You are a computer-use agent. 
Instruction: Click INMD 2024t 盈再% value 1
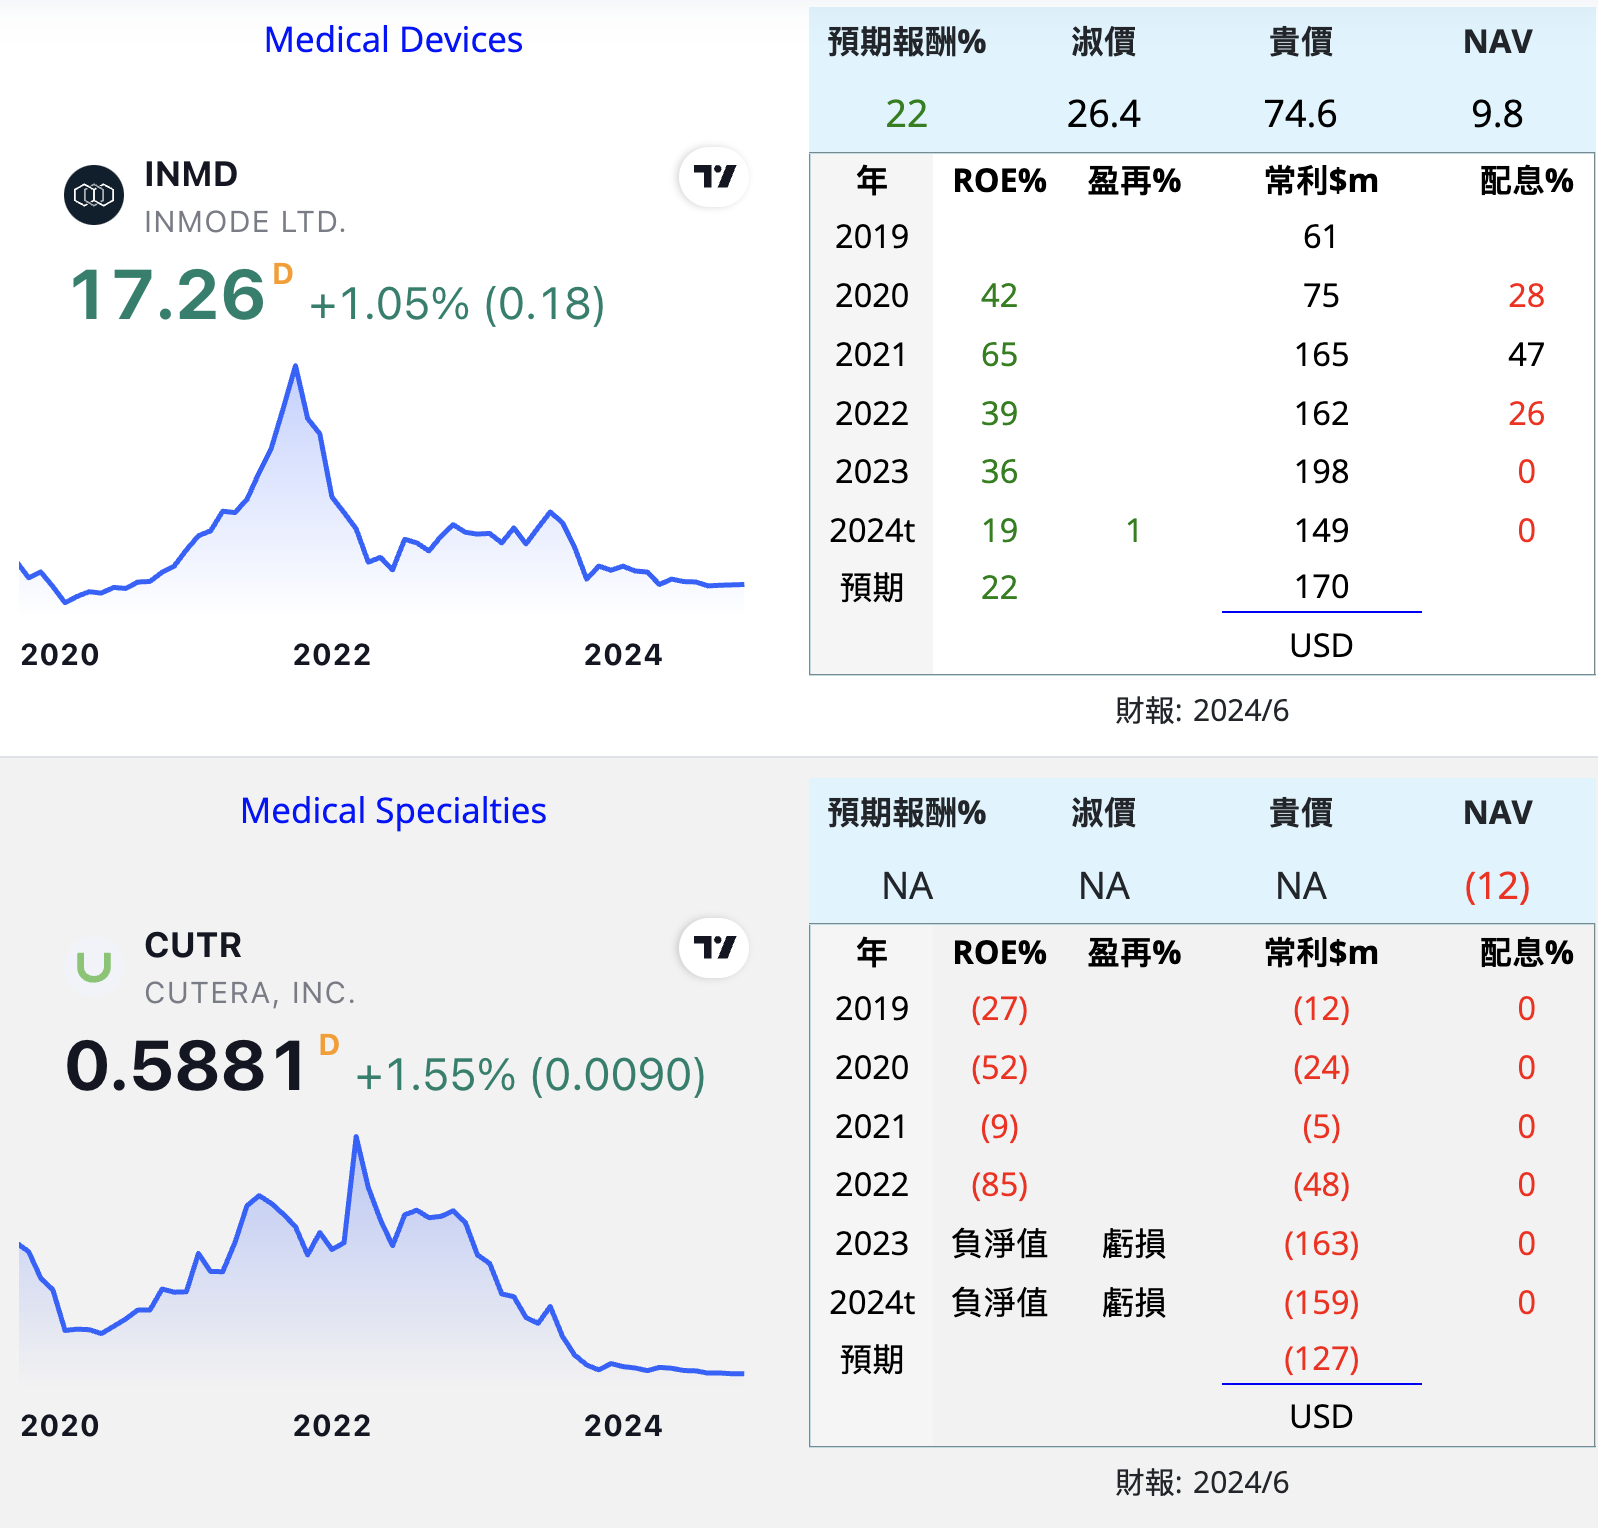coord(1133,531)
